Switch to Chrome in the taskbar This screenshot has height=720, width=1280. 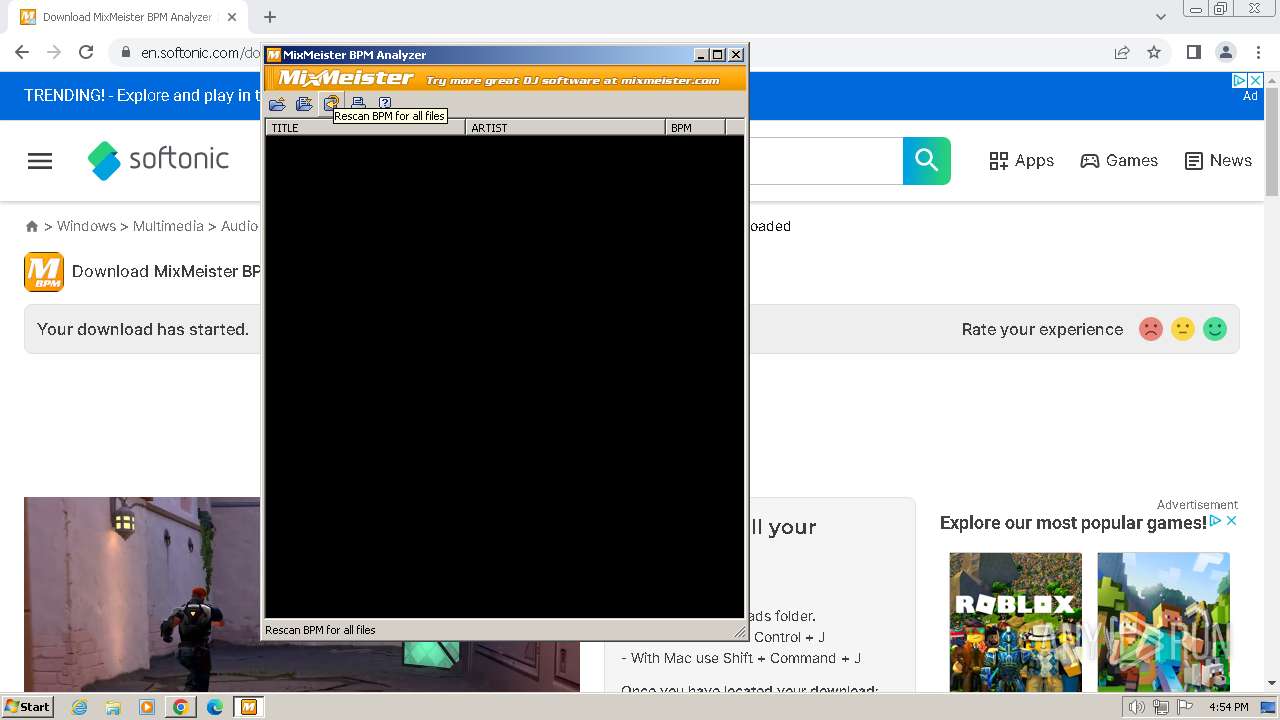(181, 707)
